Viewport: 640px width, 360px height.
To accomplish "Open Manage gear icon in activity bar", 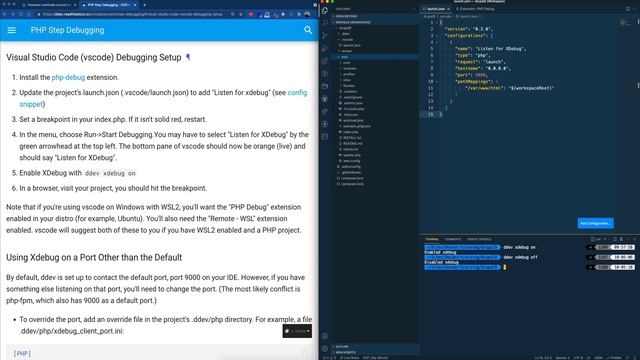I will 325,349.
